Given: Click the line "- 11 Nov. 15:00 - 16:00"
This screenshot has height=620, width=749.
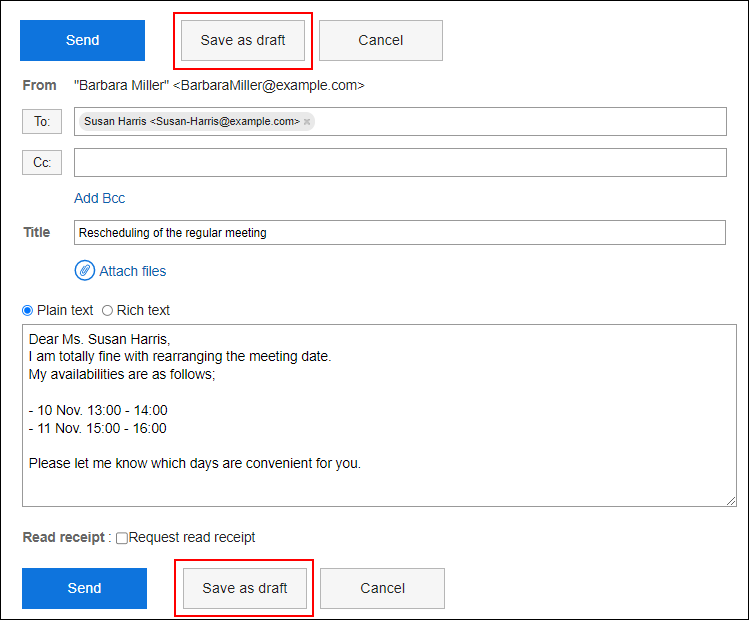Looking at the screenshot, I should [x=97, y=428].
